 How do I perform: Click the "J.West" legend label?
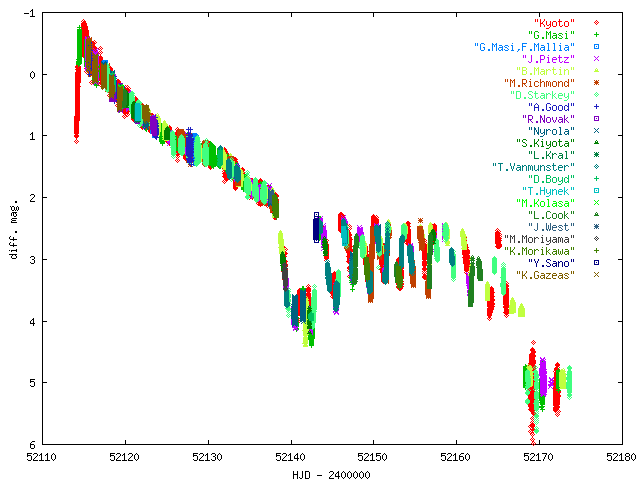click(551, 227)
